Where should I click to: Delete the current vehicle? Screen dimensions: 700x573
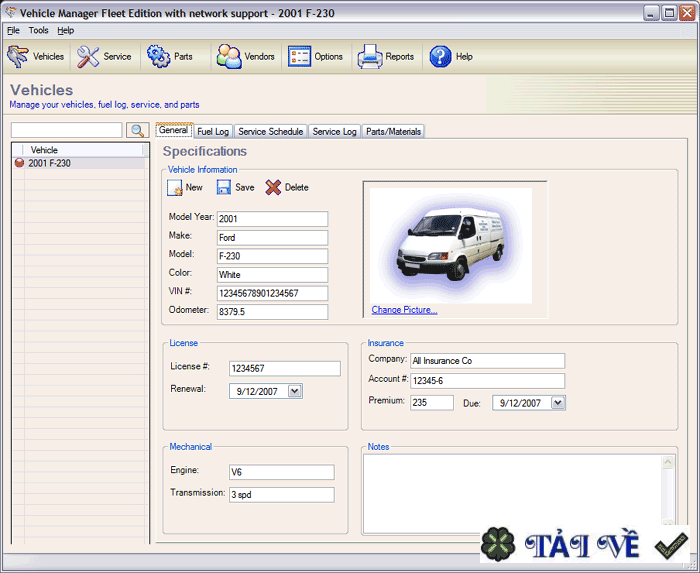coord(287,188)
